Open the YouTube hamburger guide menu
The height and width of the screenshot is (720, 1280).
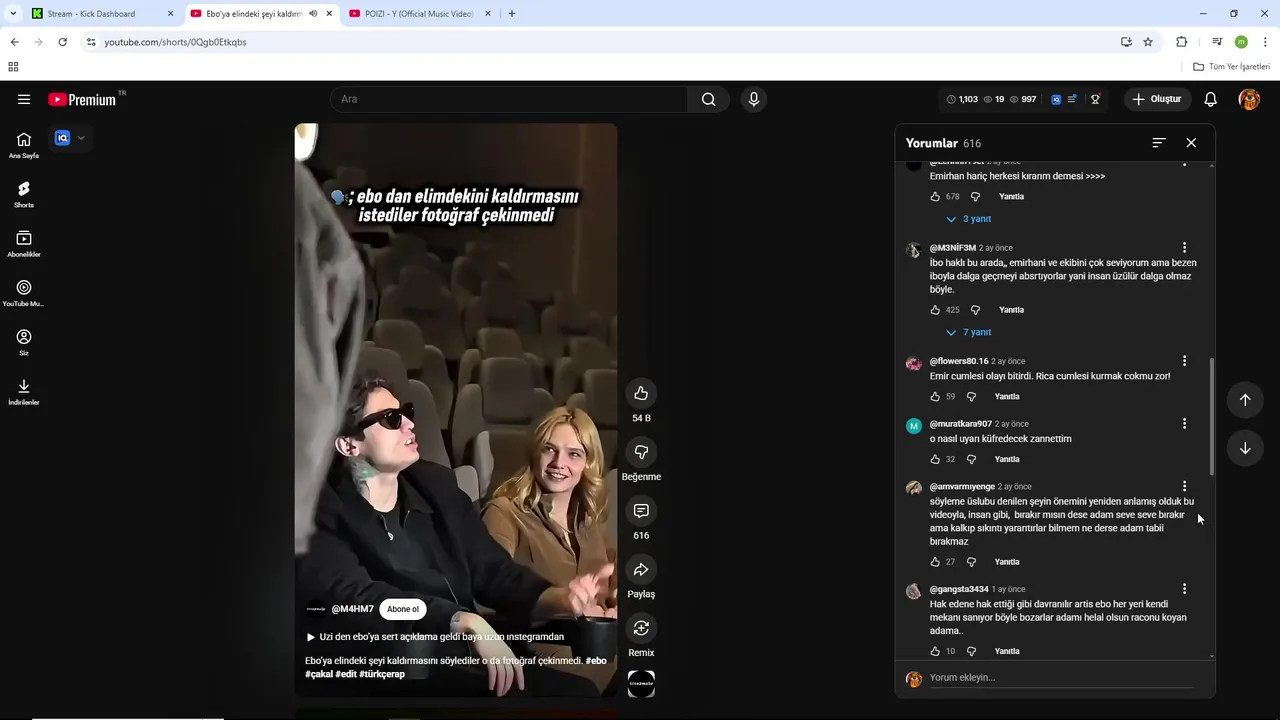tap(24, 99)
